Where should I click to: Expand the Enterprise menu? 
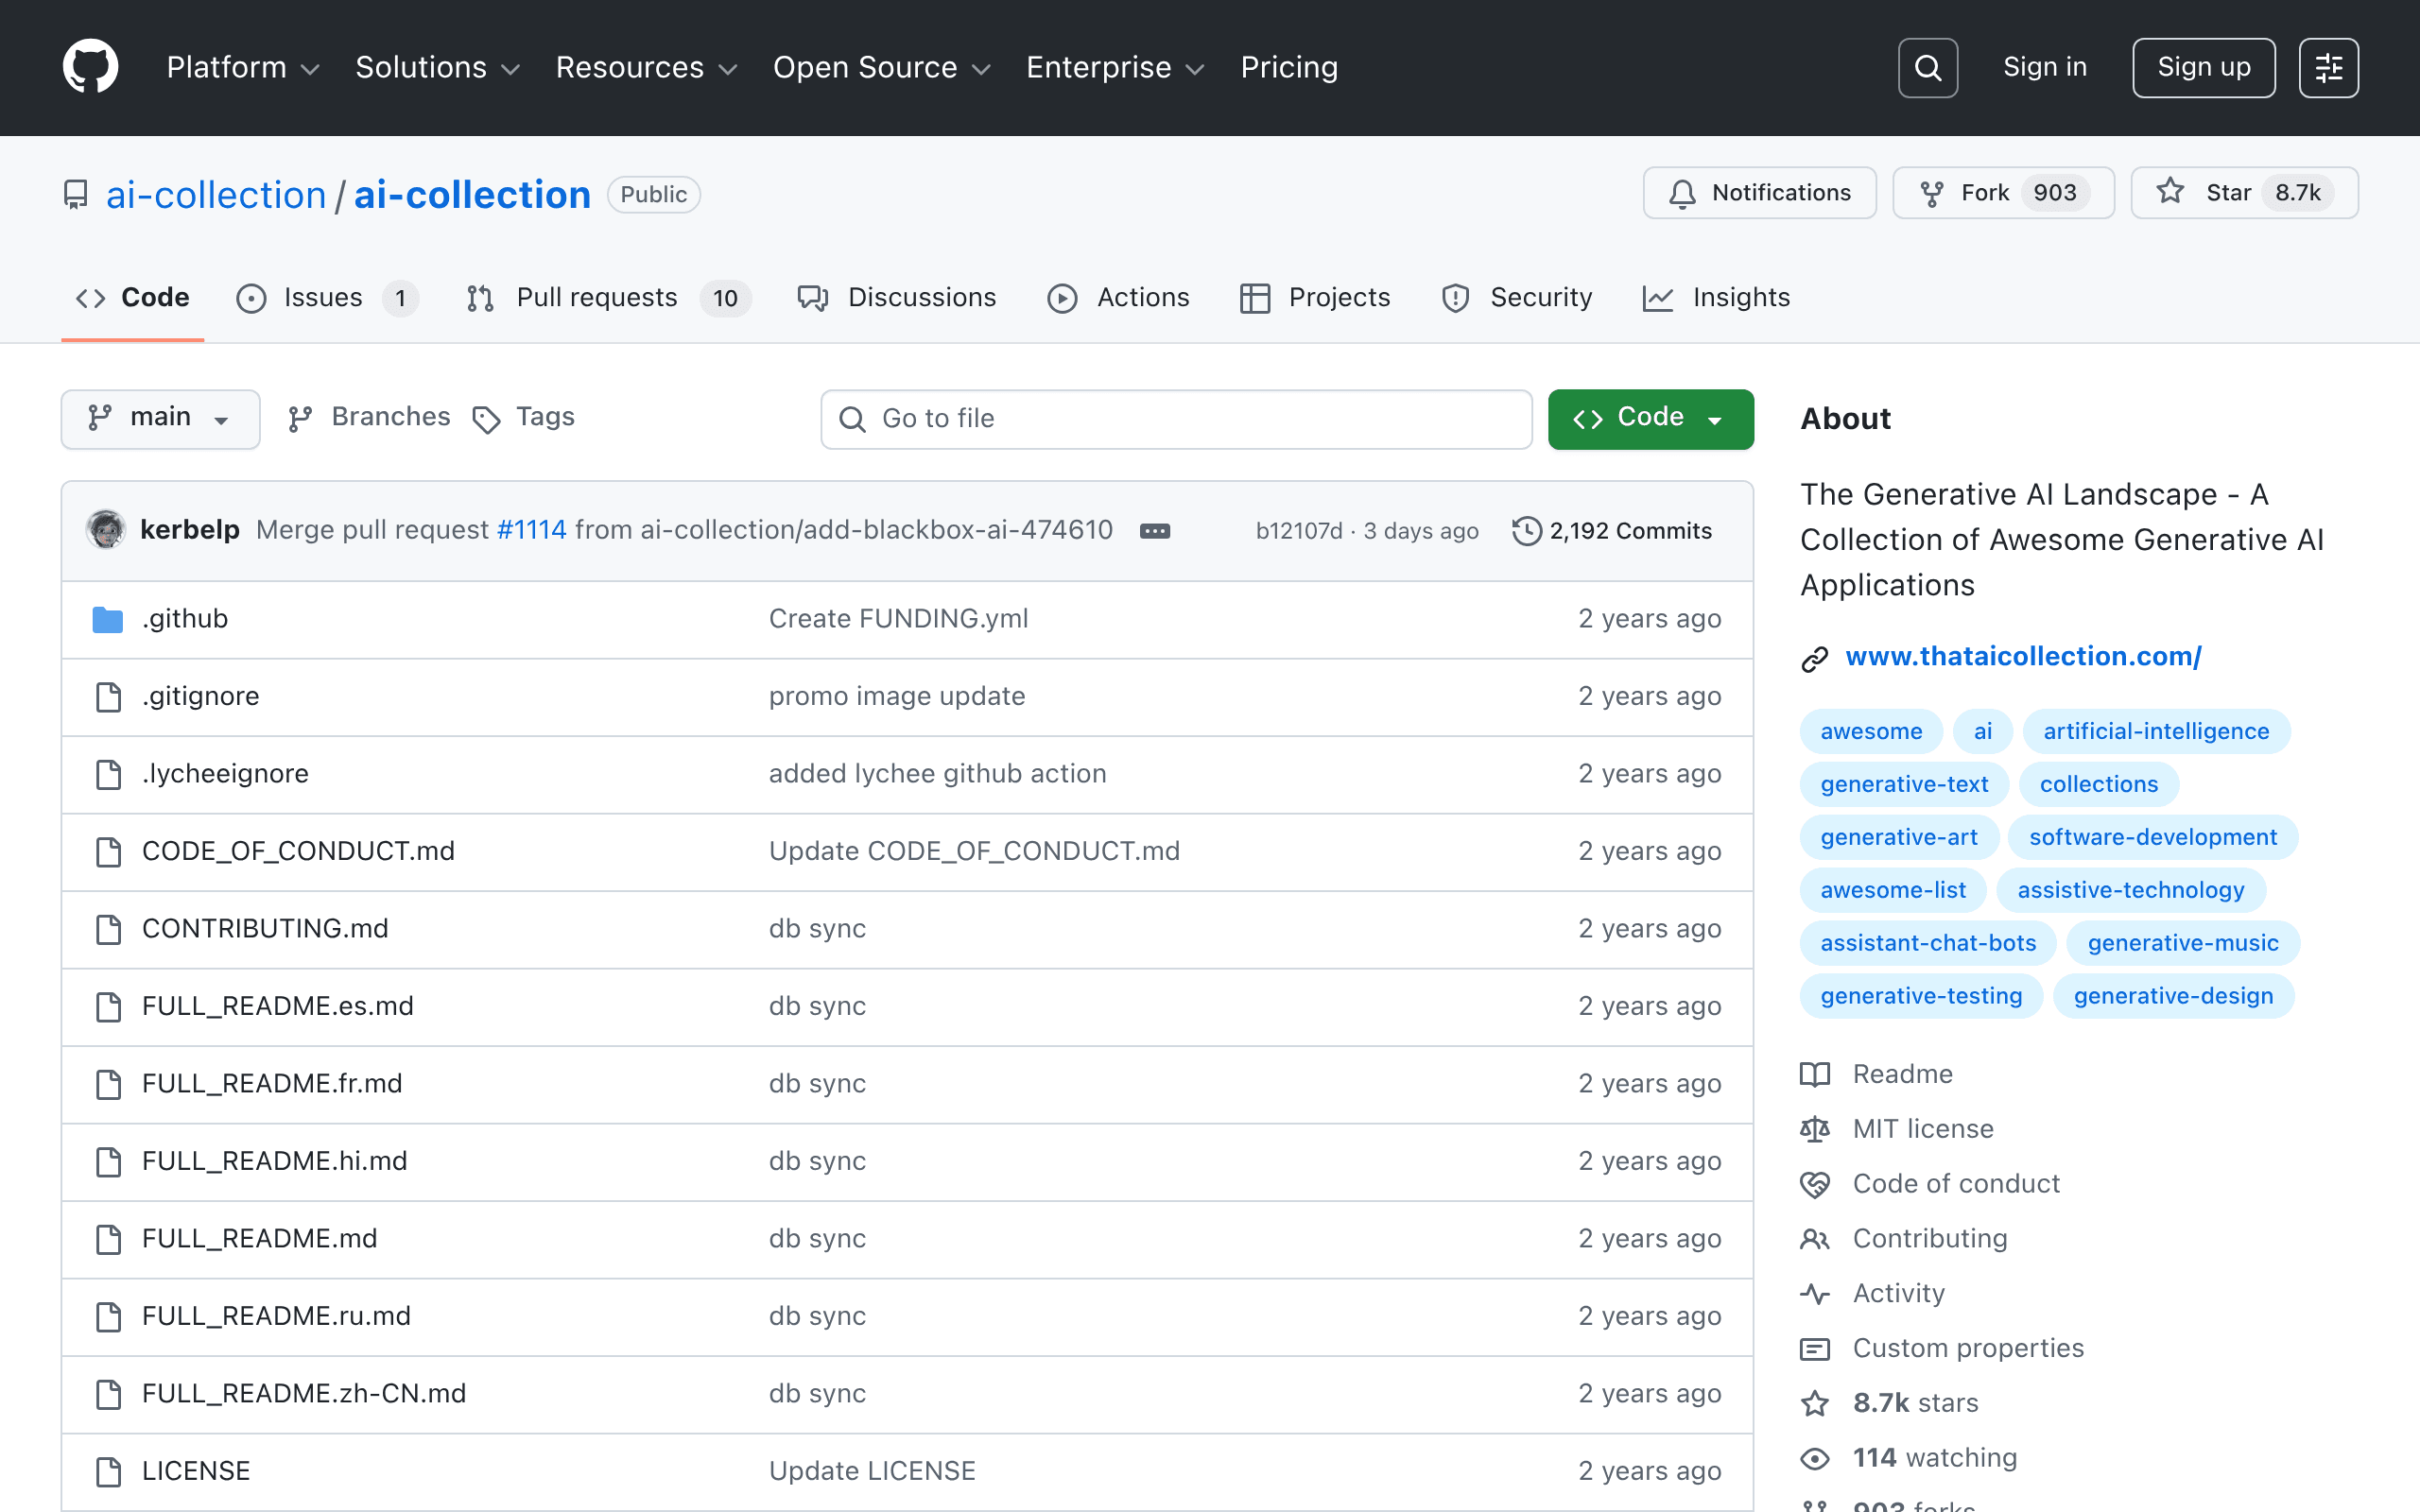coord(1116,68)
